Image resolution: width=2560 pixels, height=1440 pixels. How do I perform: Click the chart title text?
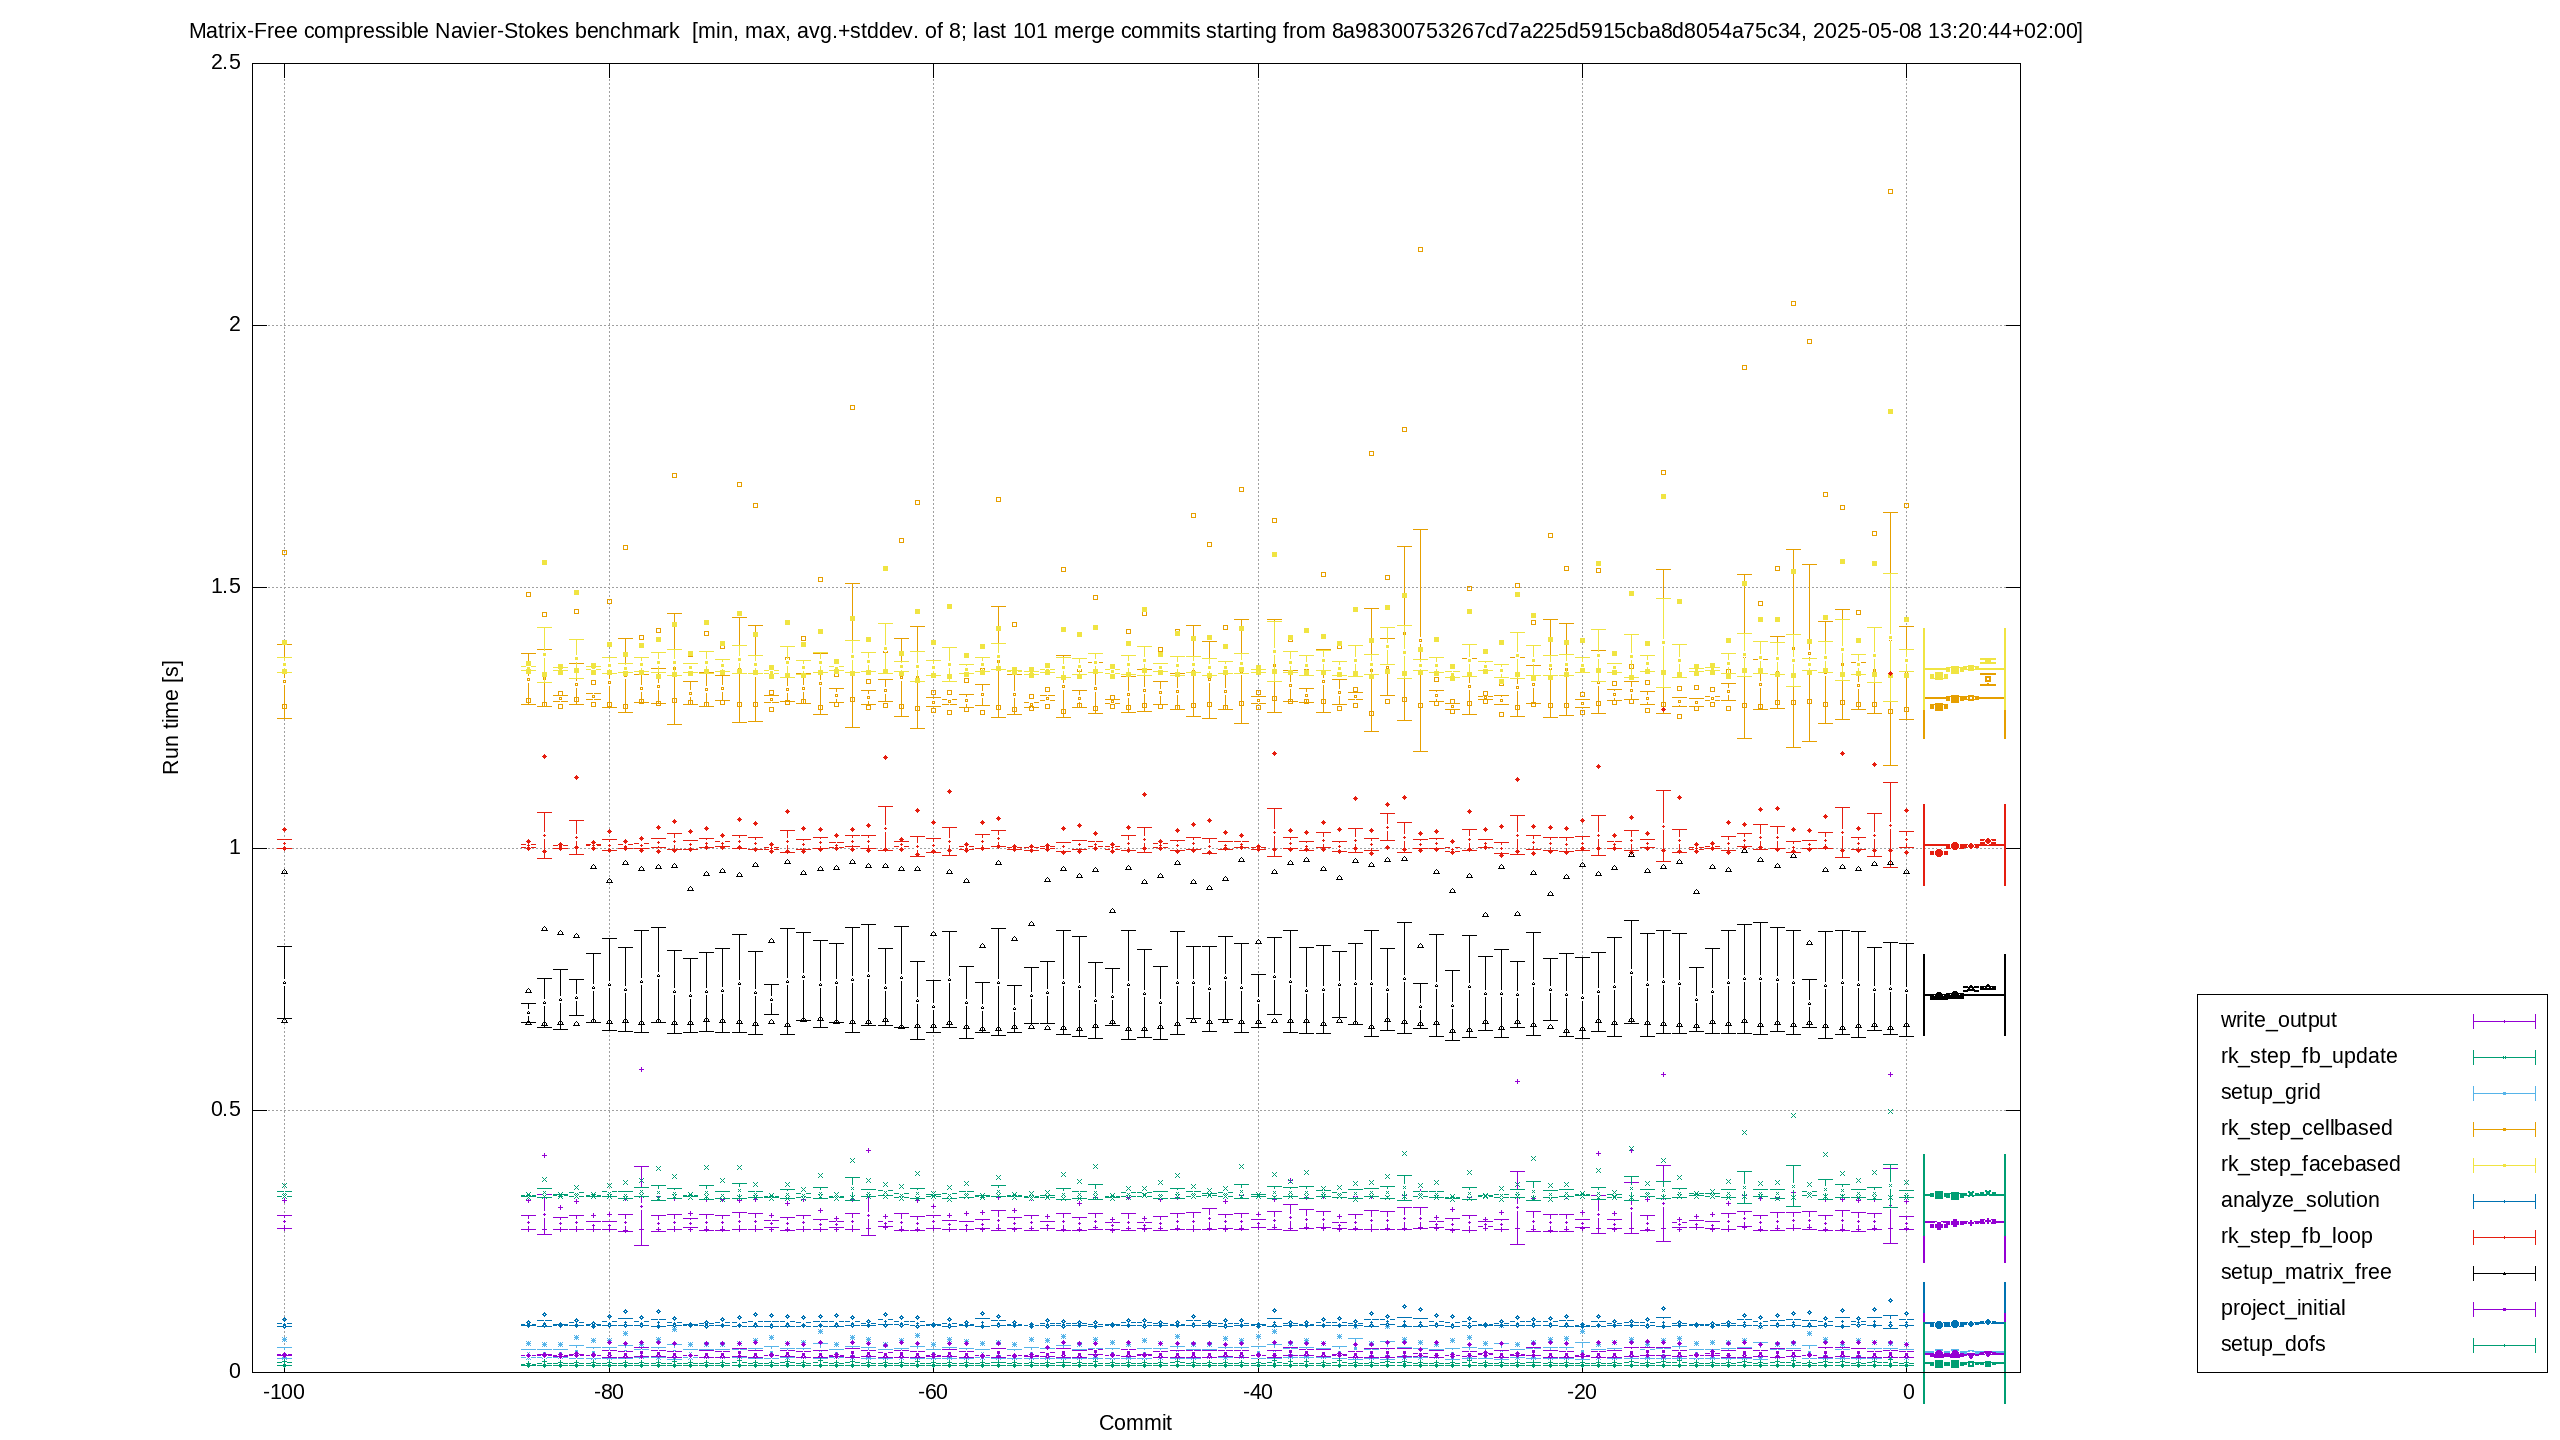click(1135, 31)
